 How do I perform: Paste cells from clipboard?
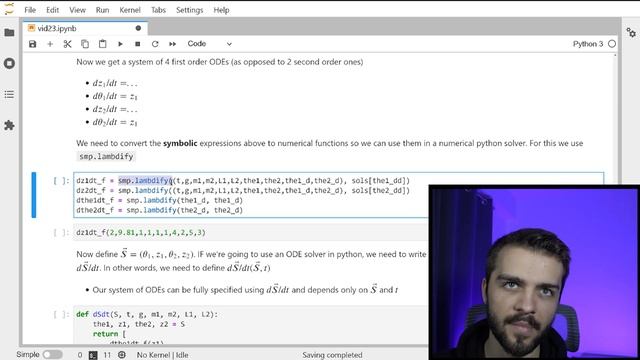102,44
